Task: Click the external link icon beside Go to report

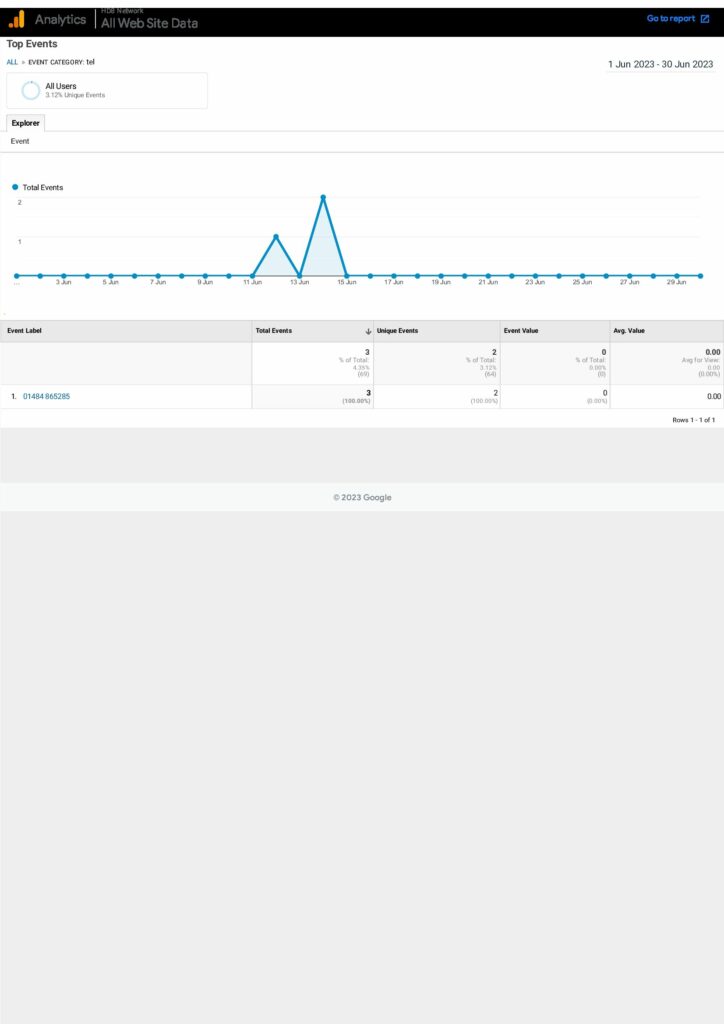Action: click(705, 19)
